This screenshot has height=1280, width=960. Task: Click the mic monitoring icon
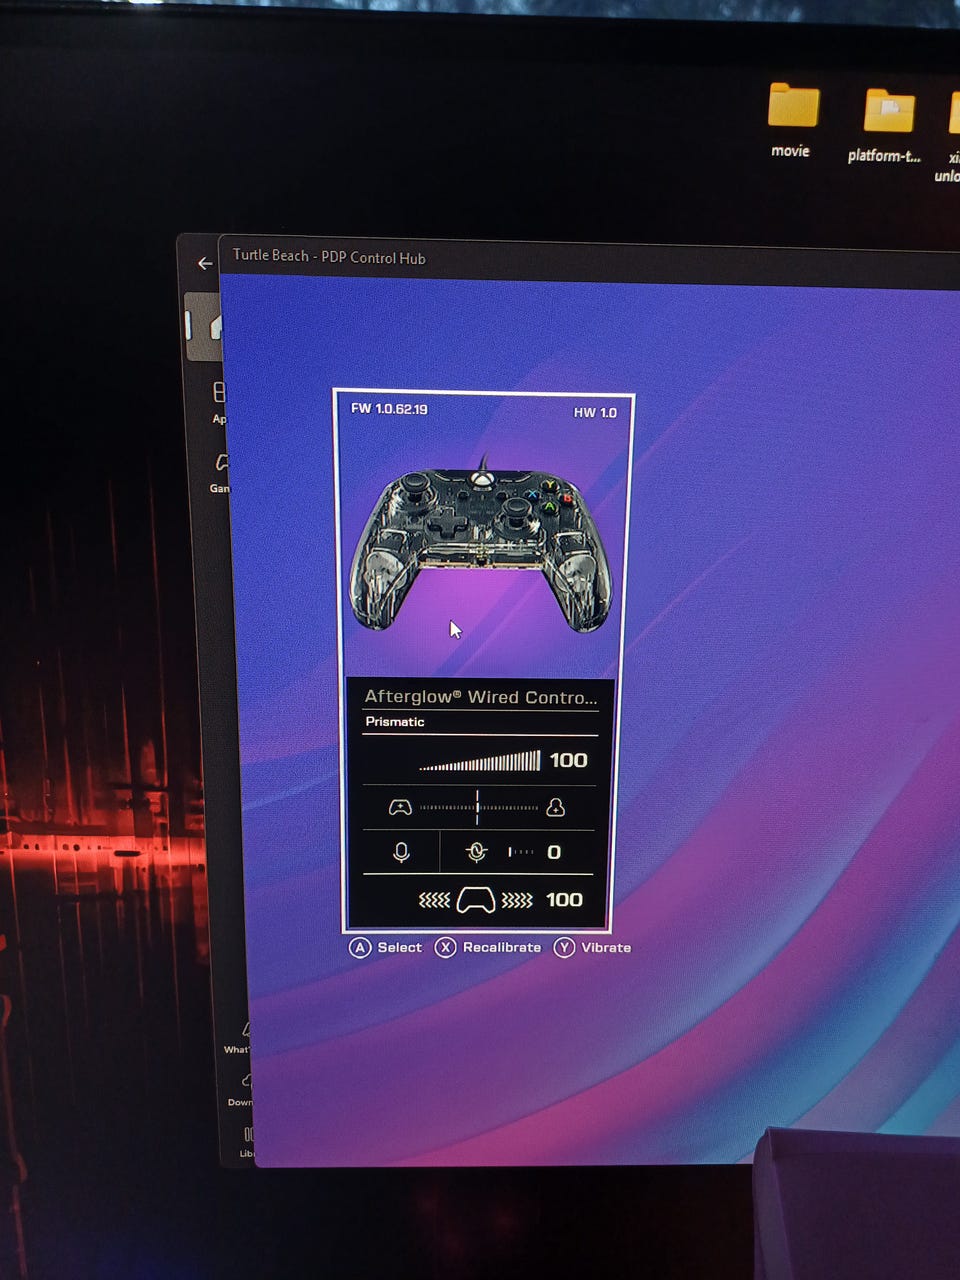[x=477, y=852]
